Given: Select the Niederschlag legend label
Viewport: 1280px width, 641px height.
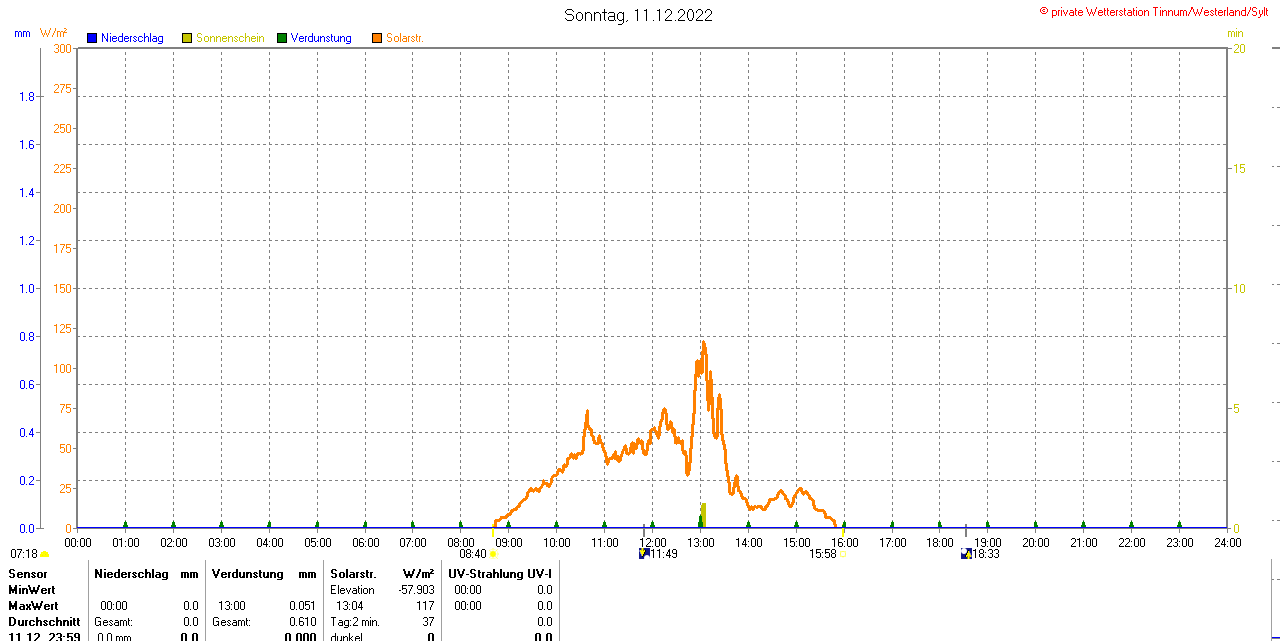Looking at the screenshot, I should (132, 38).
